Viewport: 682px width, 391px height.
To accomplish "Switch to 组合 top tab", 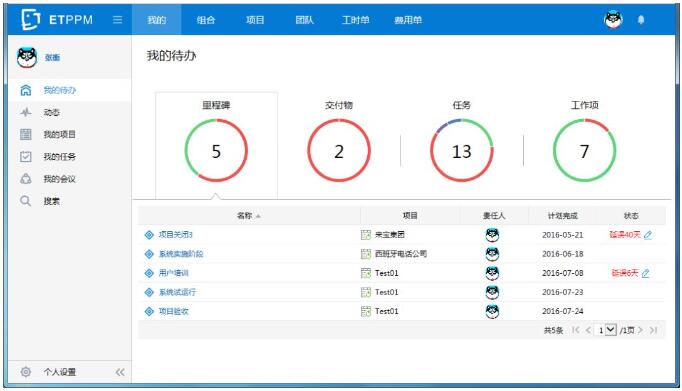I will [x=206, y=20].
